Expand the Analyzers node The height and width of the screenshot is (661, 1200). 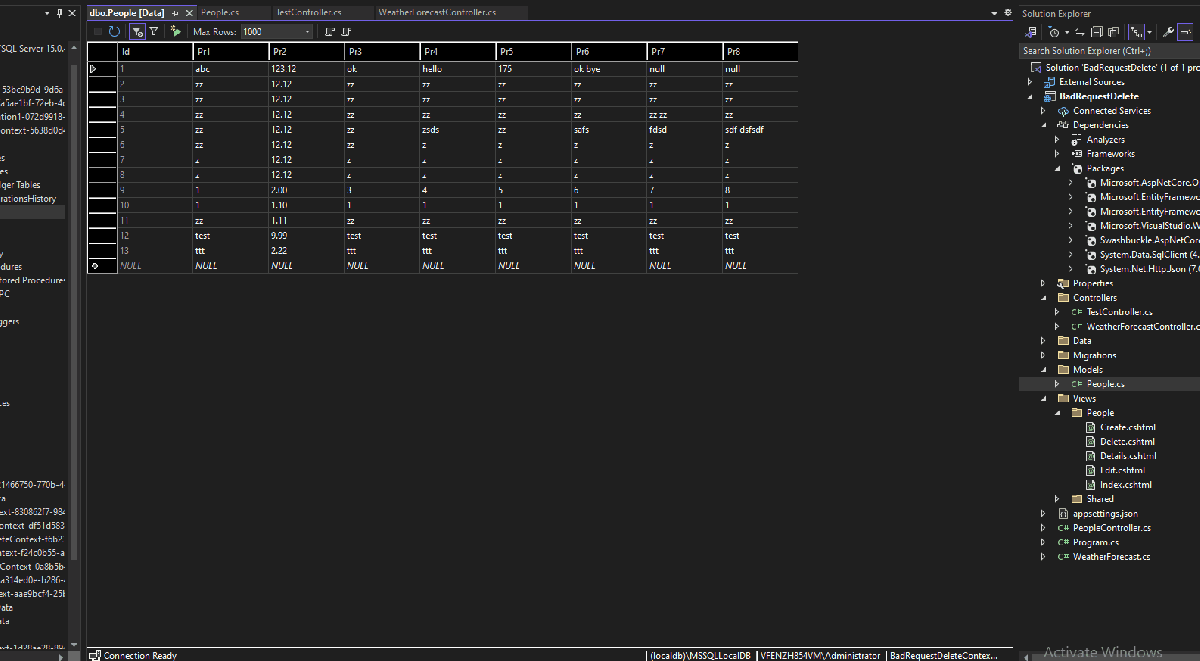pyautogui.click(x=1057, y=140)
